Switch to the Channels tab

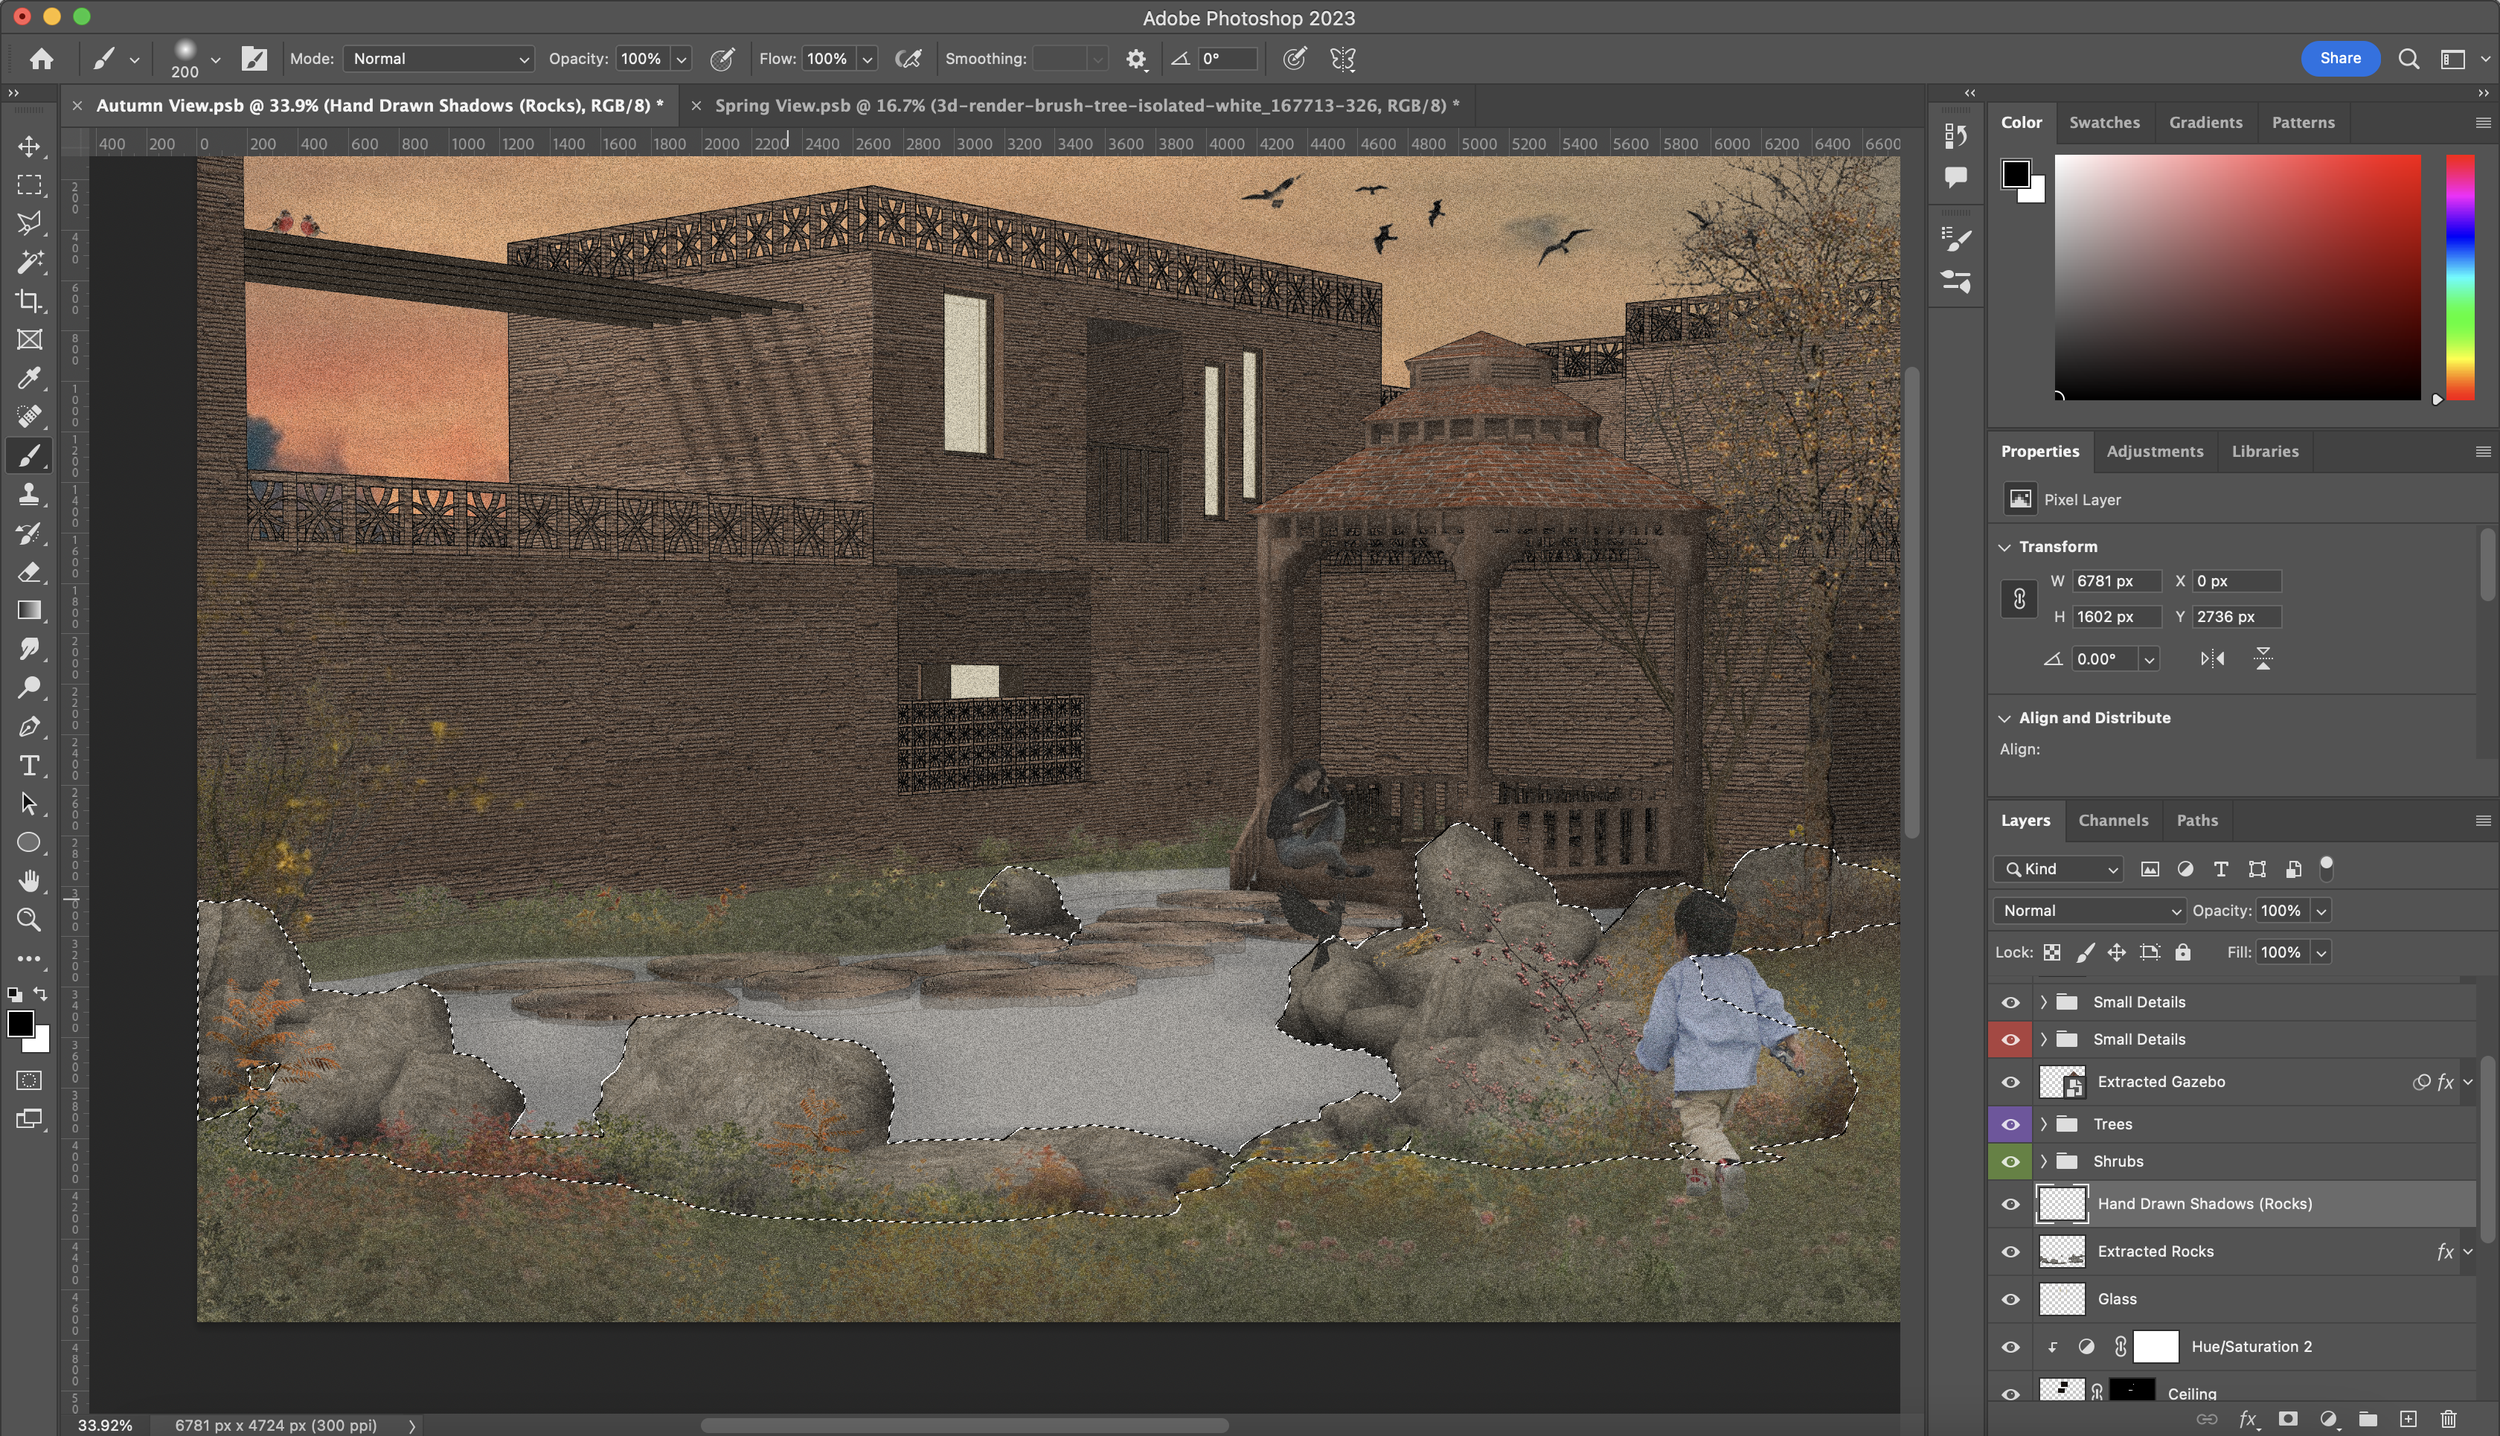[2113, 821]
